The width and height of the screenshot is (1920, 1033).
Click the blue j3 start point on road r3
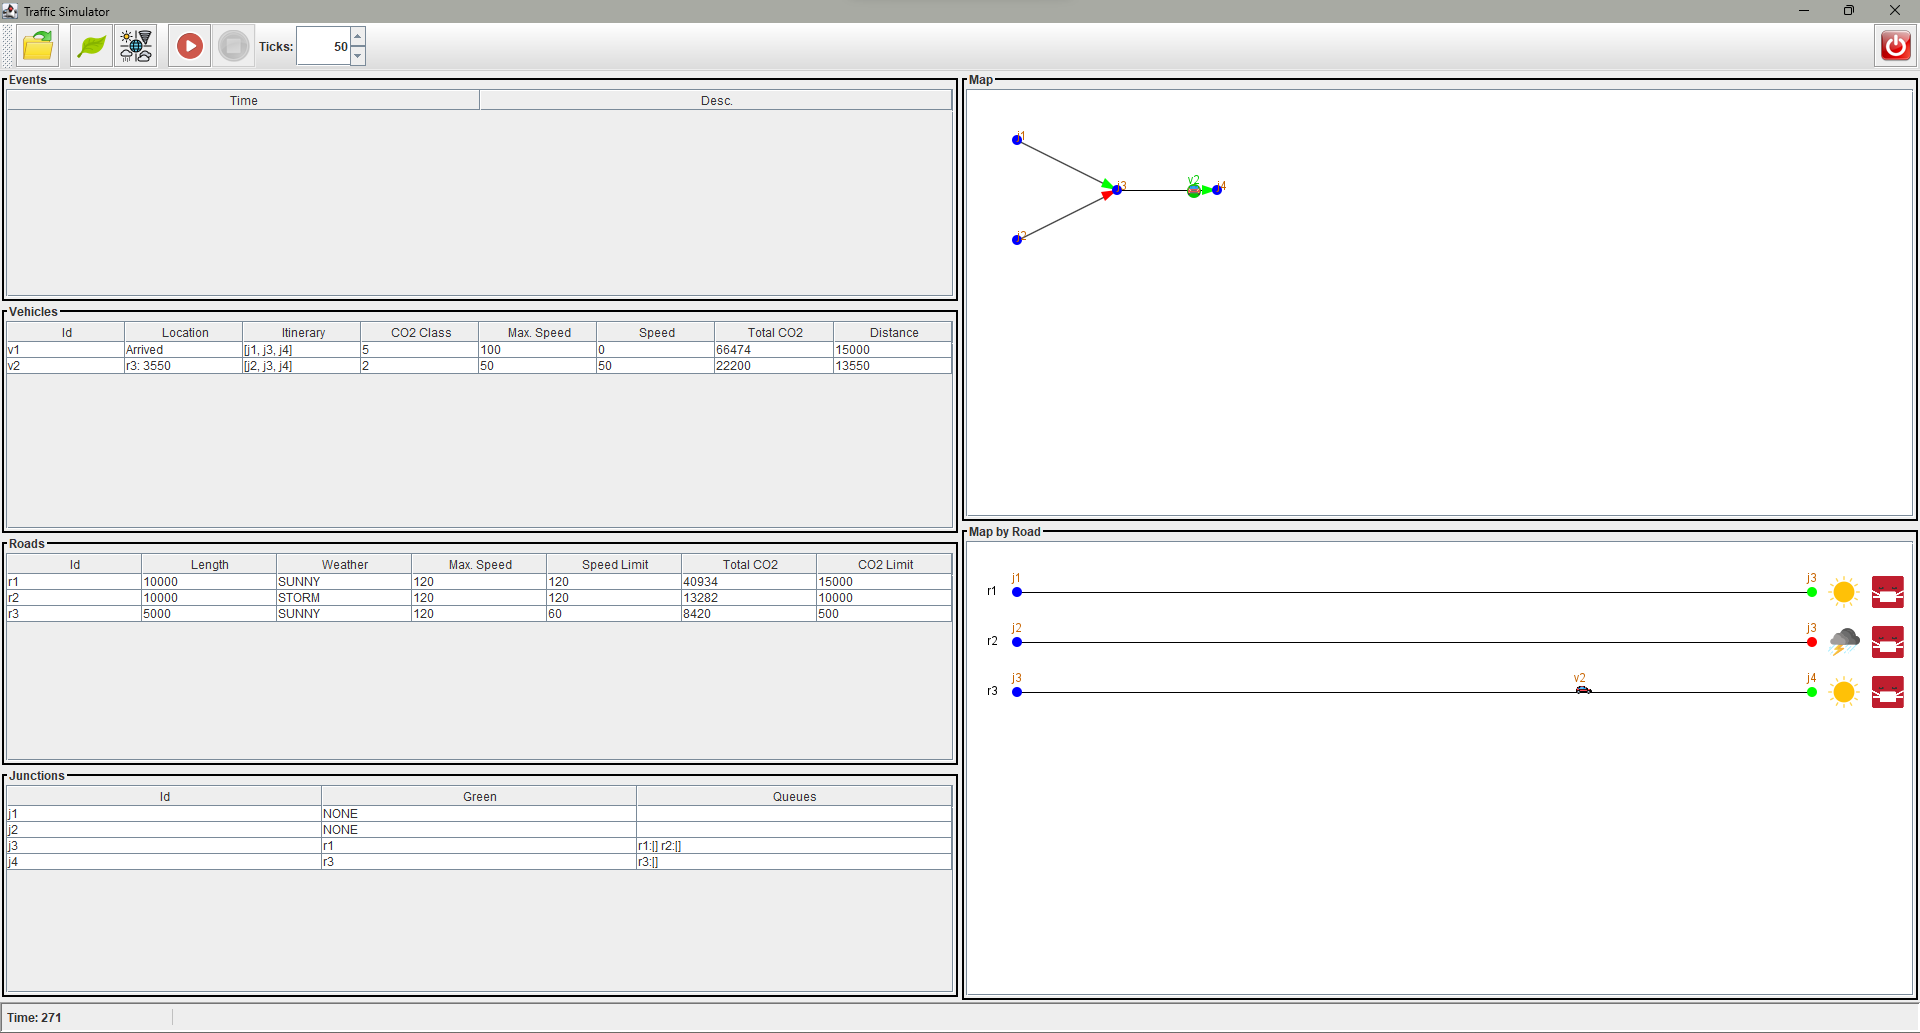1017,692
